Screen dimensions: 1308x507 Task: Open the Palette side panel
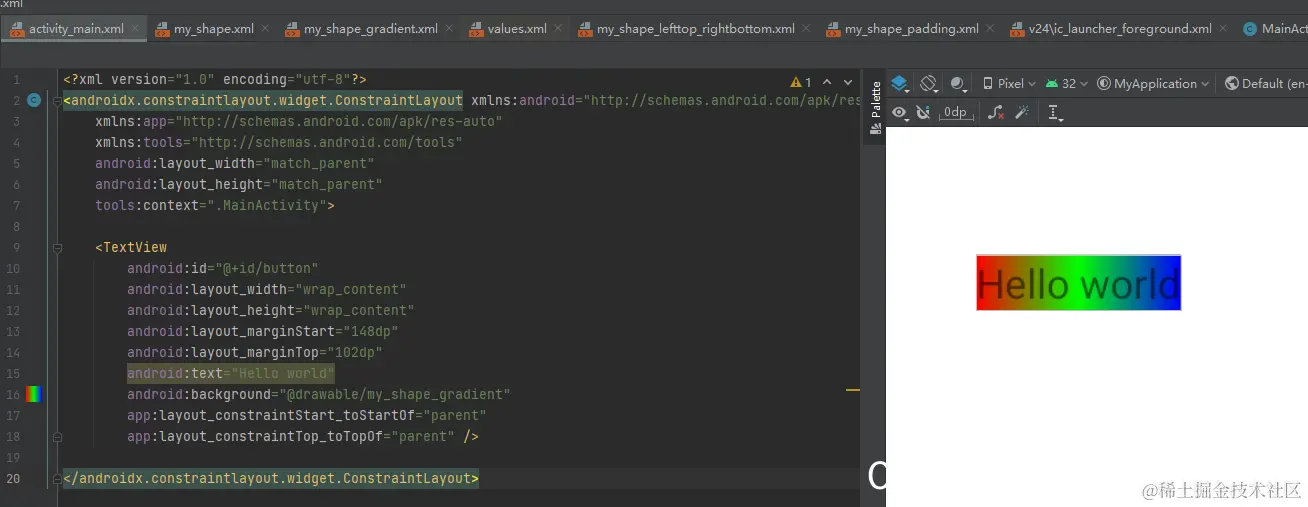pyautogui.click(x=875, y=108)
